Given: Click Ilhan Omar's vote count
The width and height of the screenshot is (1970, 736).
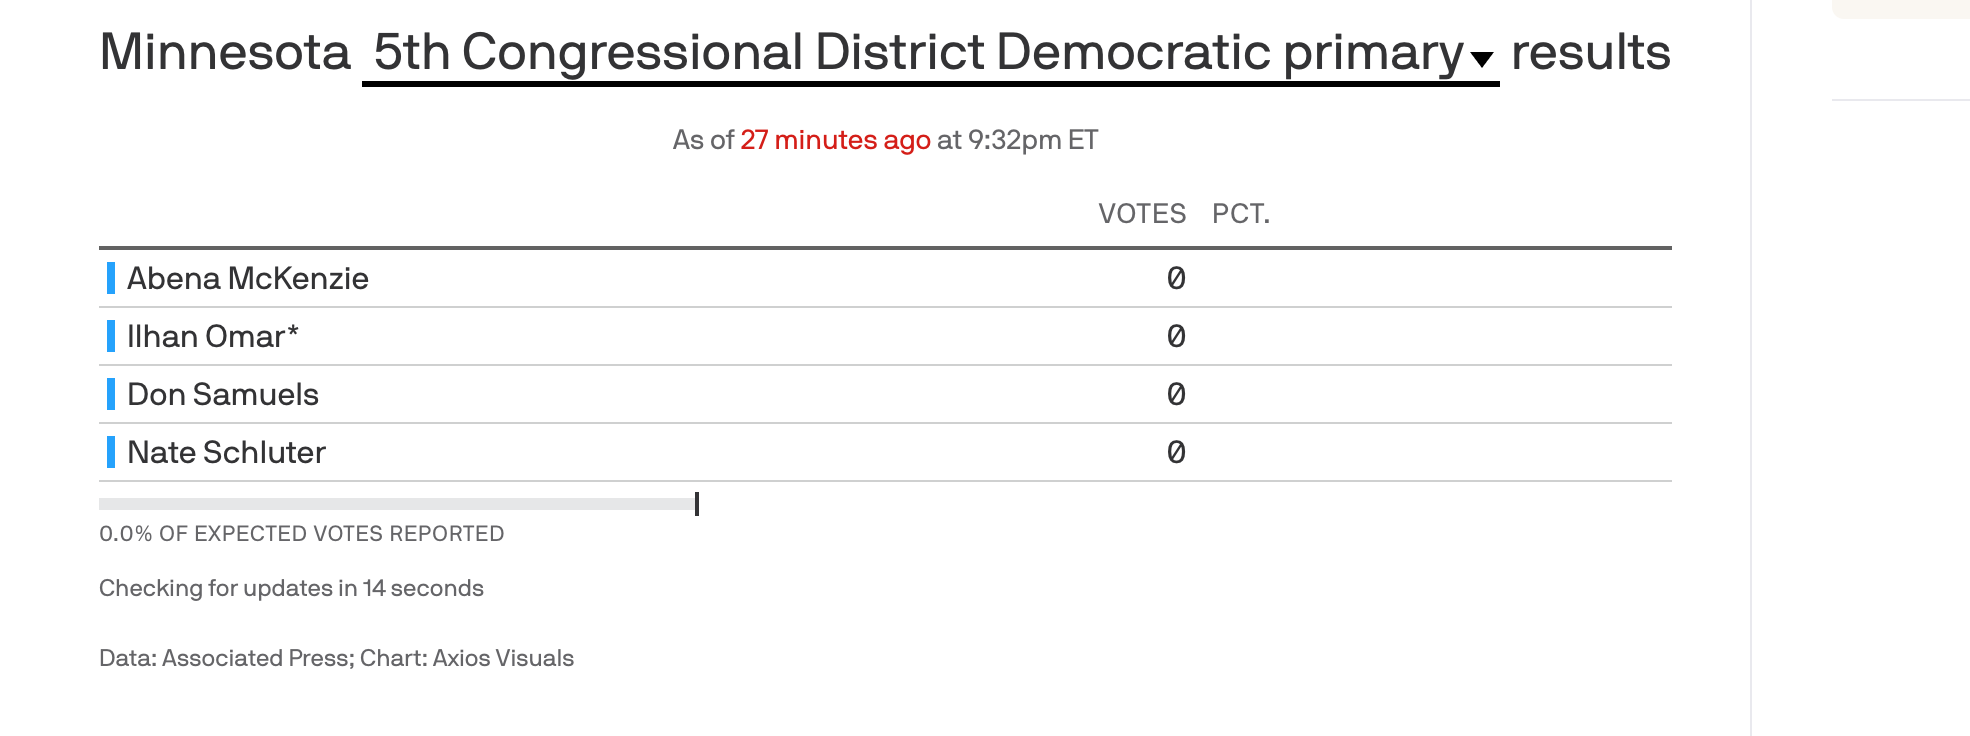Looking at the screenshot, I should pos(1176,336).
